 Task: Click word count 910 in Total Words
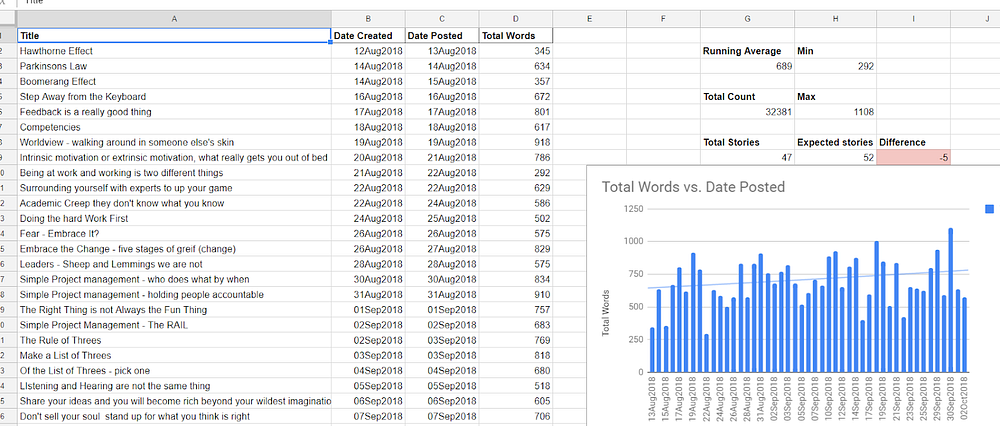pos(516,295)
